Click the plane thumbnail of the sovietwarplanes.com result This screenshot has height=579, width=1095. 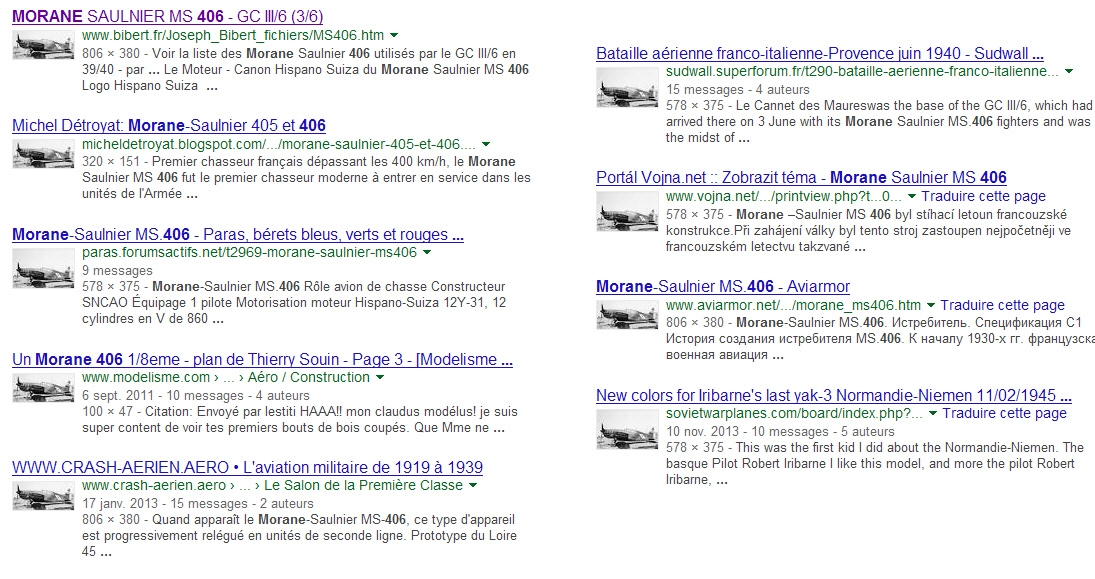[627, 430]
